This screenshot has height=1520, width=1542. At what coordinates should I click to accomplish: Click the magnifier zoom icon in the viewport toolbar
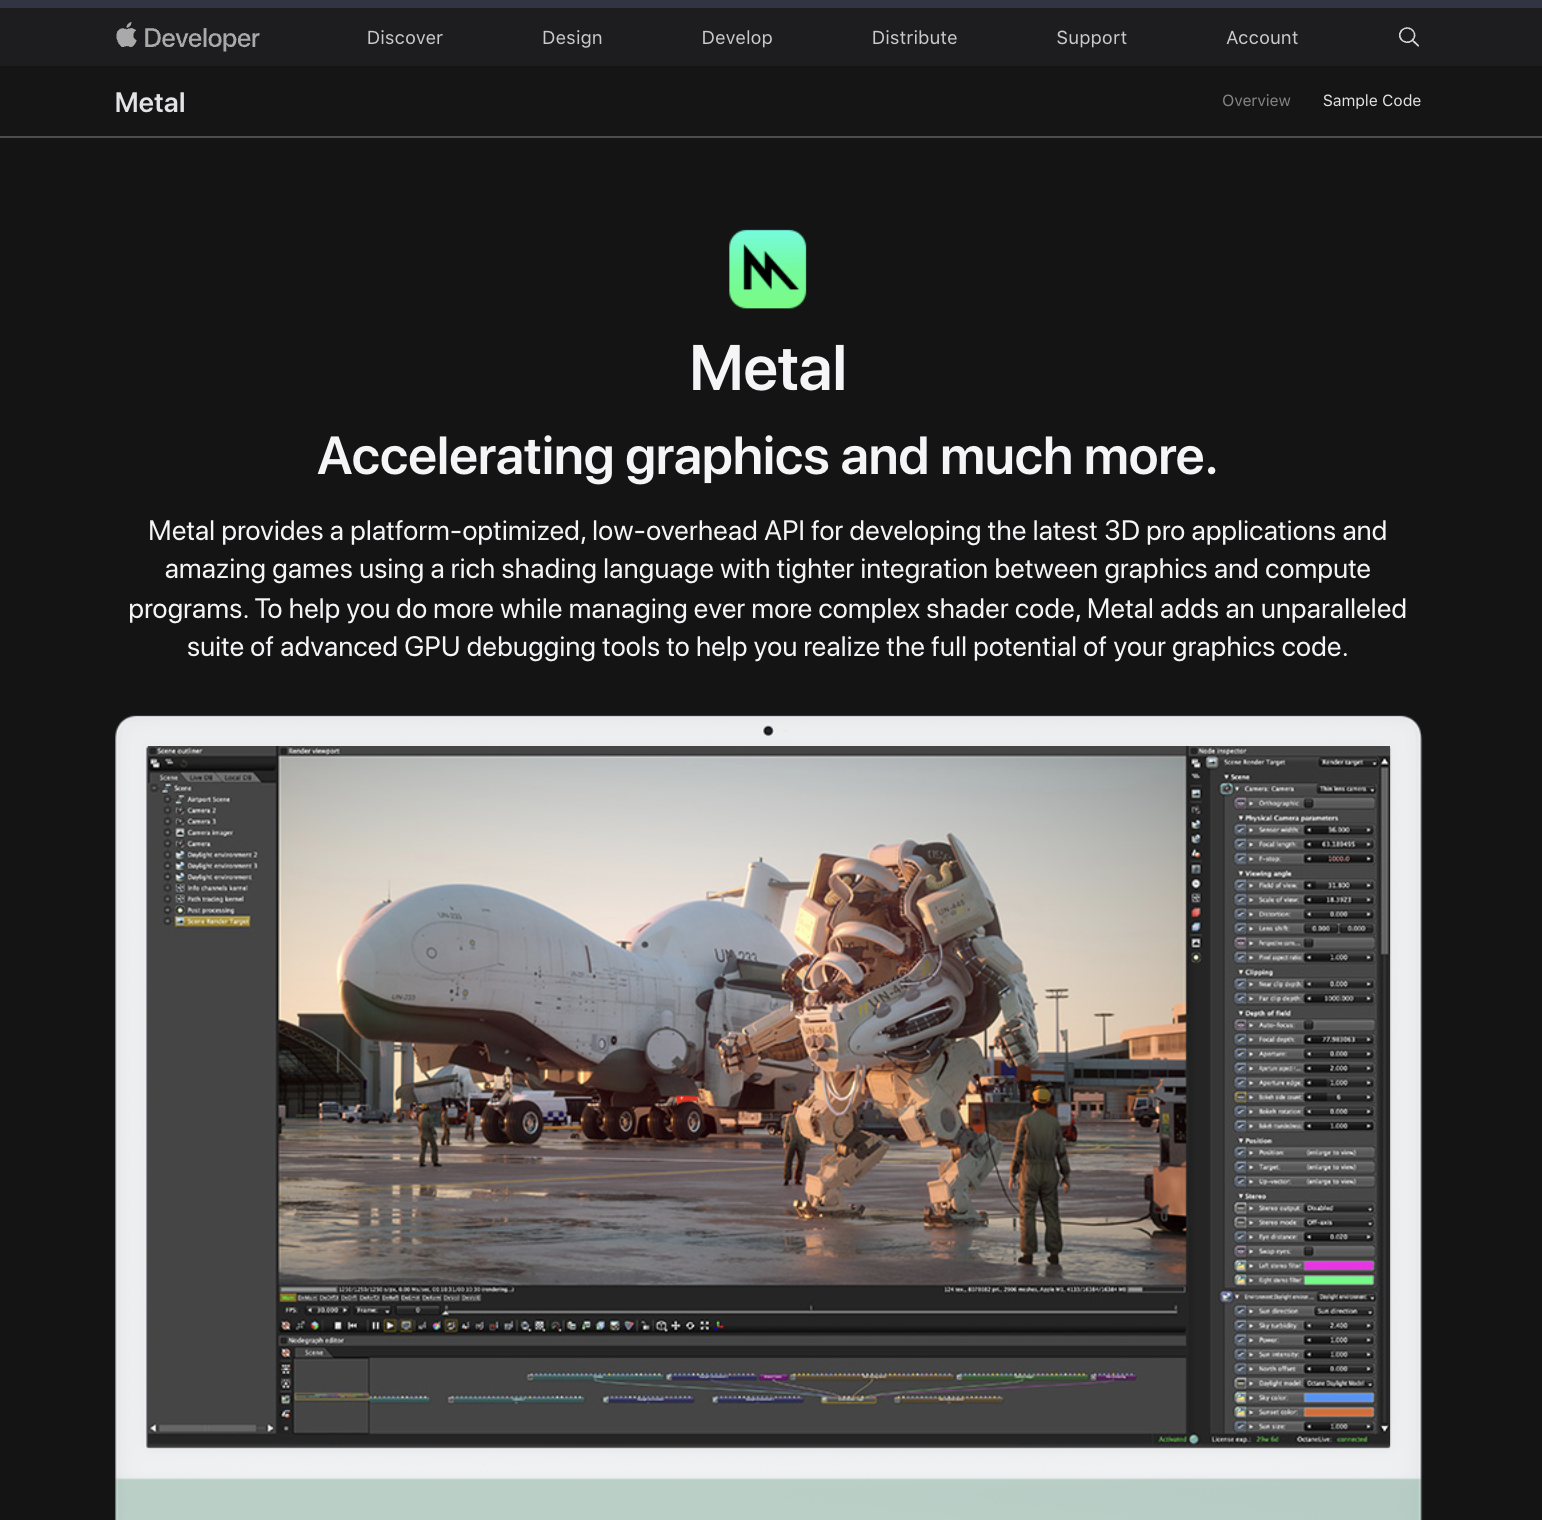pos(663,1325)
